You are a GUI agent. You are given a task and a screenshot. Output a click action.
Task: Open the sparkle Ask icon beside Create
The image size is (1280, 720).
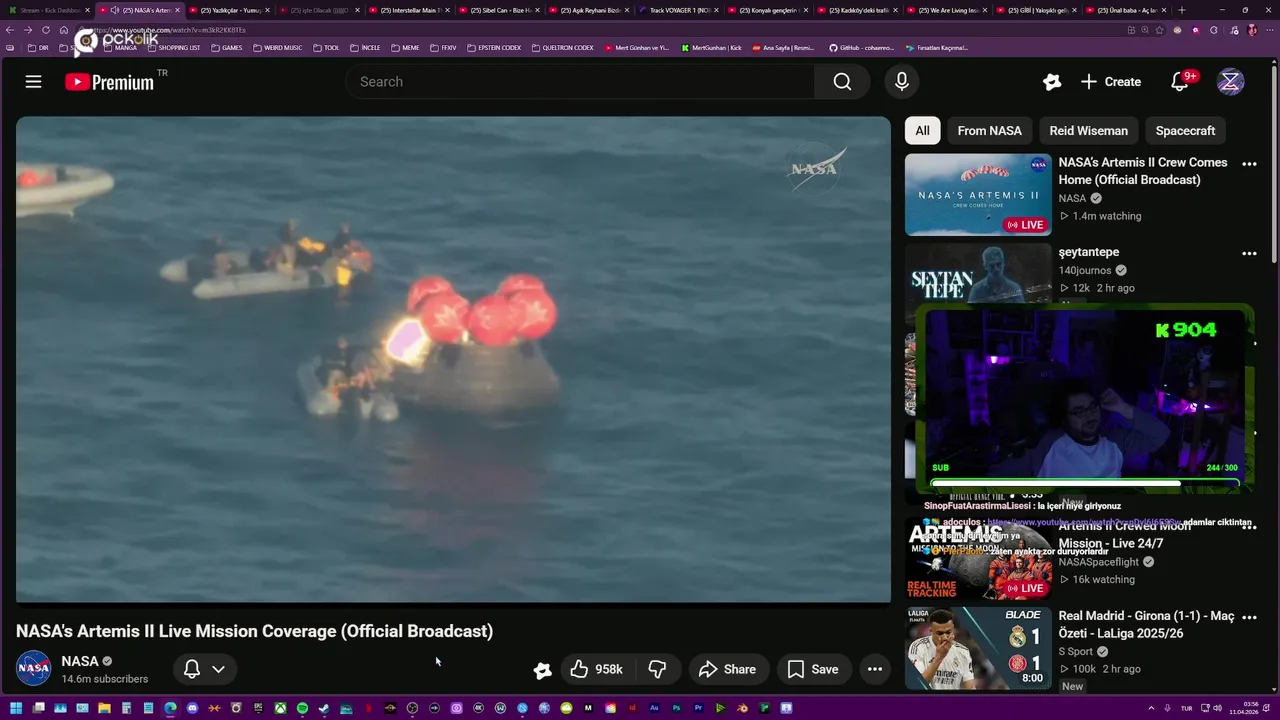[x=1052, y=82]
